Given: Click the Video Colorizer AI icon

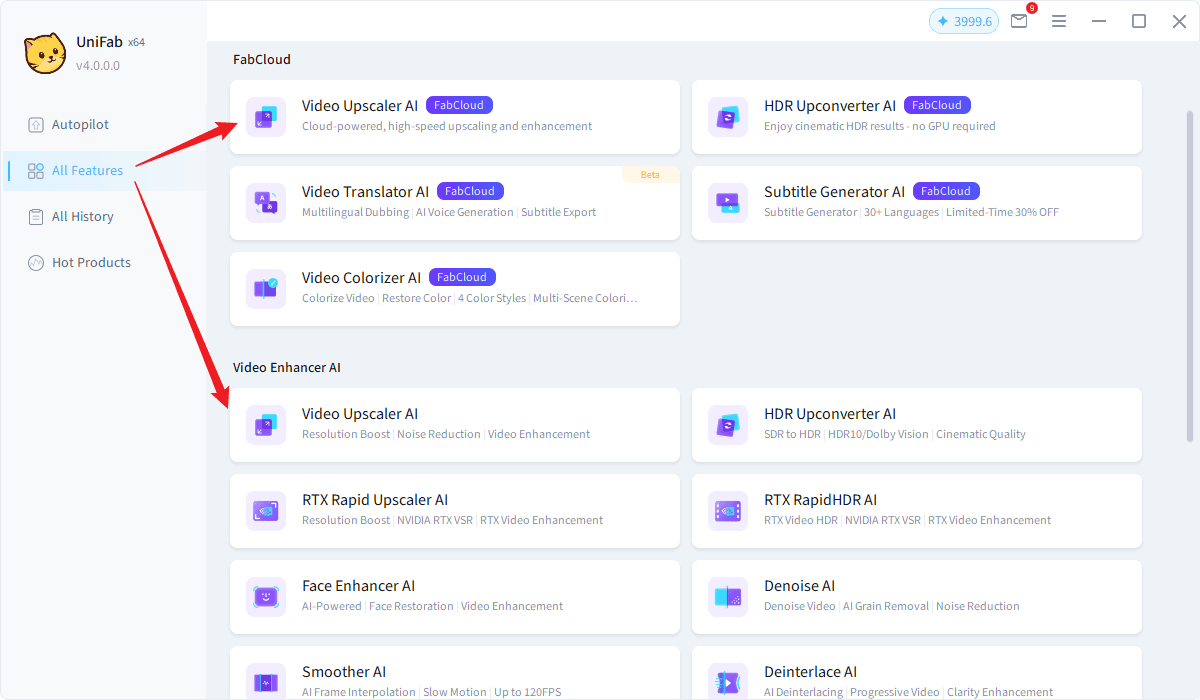Looking at the screenshot, I should [x=266, y=289].
